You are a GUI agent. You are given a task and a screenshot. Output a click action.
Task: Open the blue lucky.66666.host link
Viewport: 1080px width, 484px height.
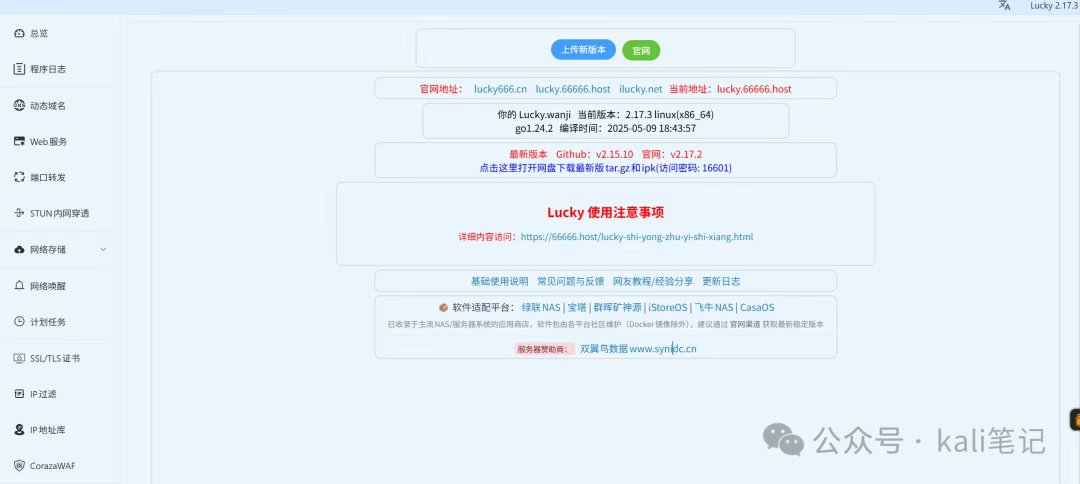click(573, 89)
